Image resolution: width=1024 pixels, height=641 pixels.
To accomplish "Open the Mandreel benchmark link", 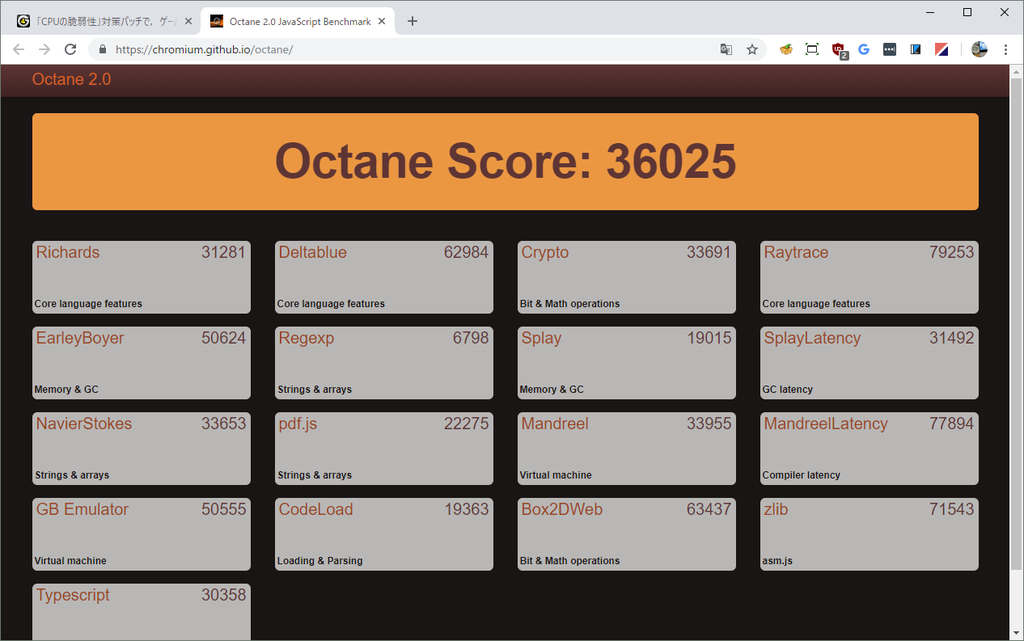I will click(554, 424).
